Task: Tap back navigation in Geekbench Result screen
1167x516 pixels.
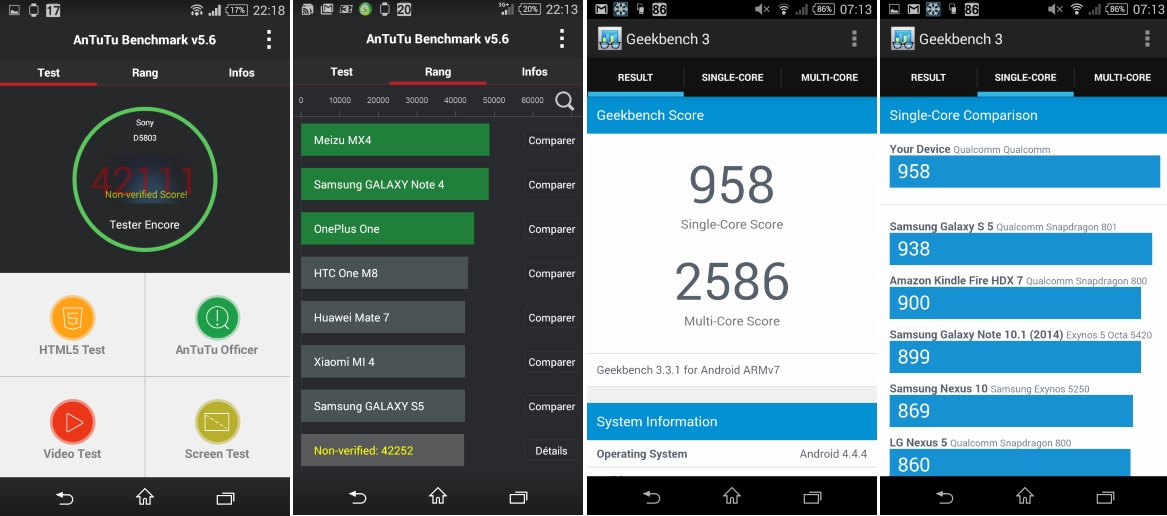Action: (651, 497)
